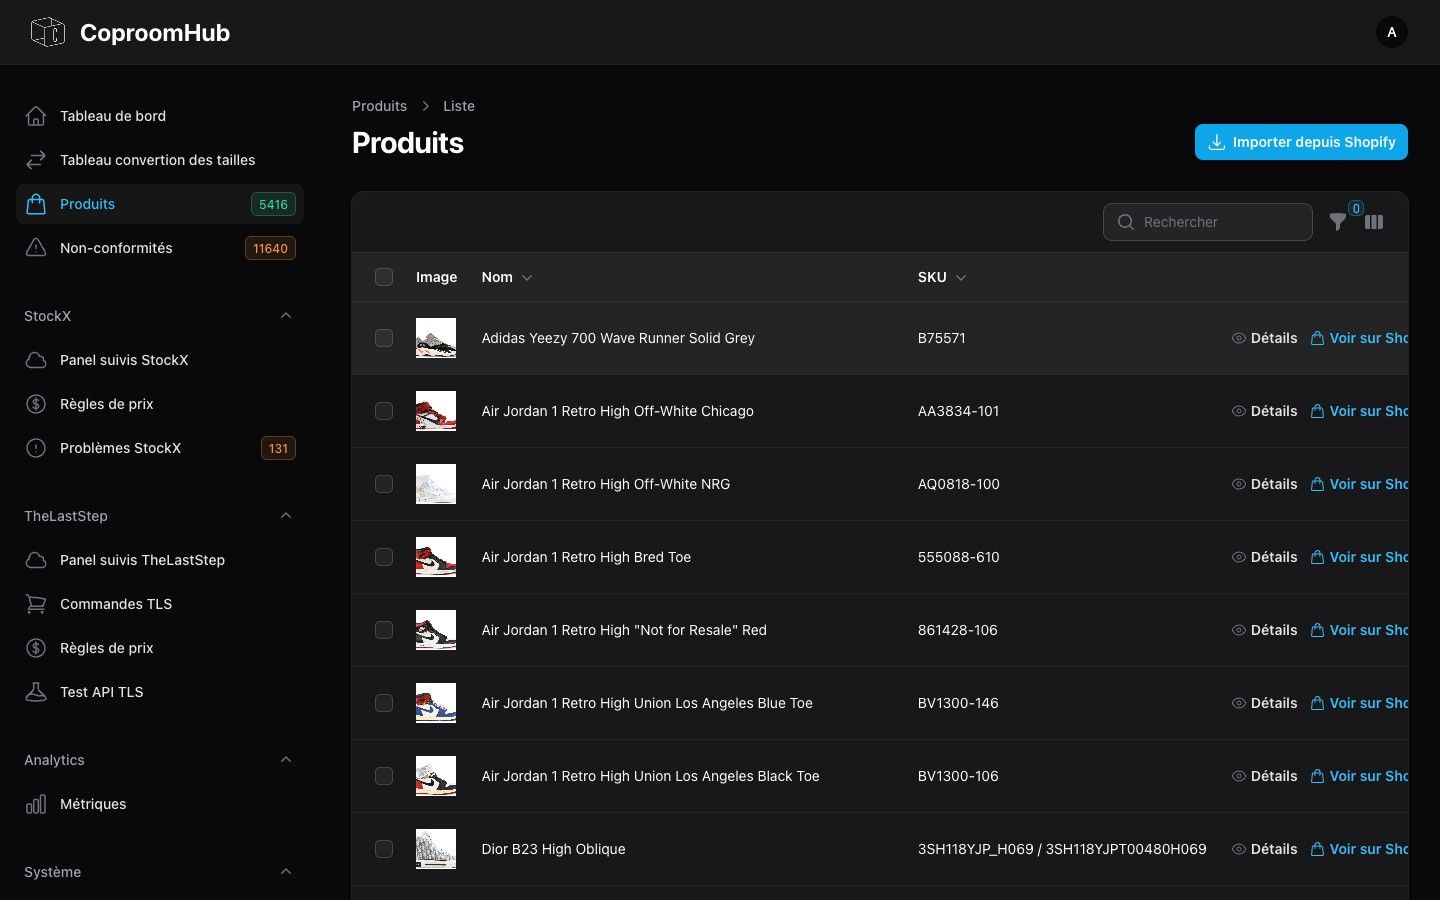Image resolution: width=1440 pixels, height=900 pixels.
Task: Click the Panel suivis StockX cloud icon
Action: (36, 360)
